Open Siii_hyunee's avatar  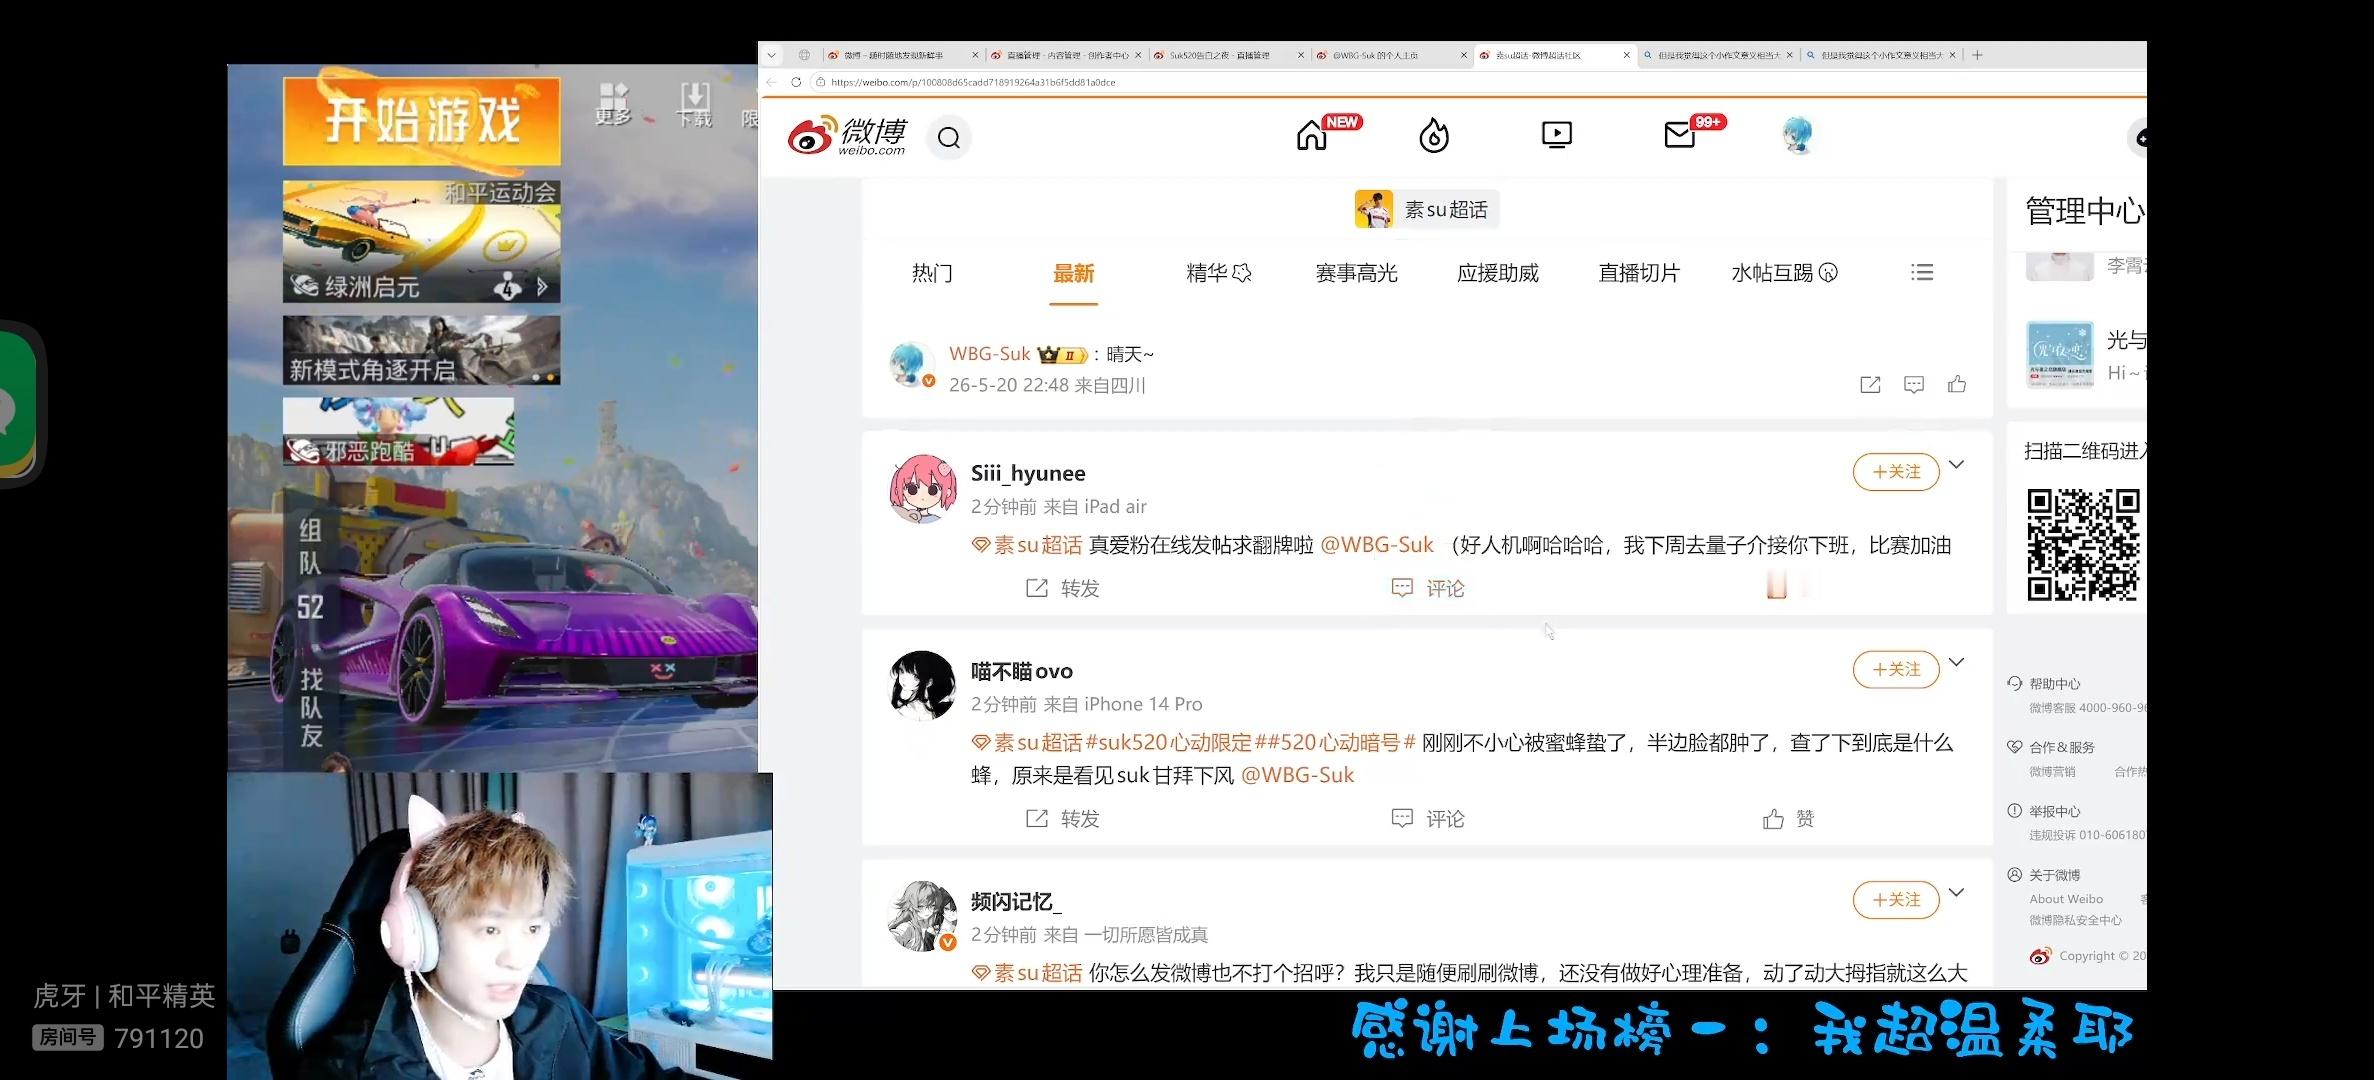click(x=923, y=489)
